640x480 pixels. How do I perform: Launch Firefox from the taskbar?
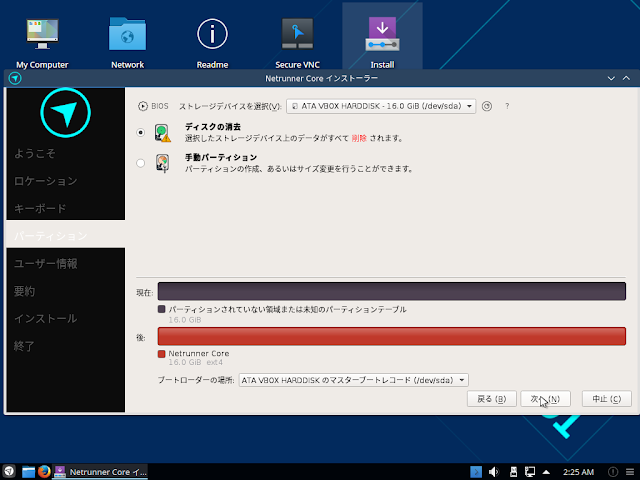pyautogui.click(x=44, y=471)
